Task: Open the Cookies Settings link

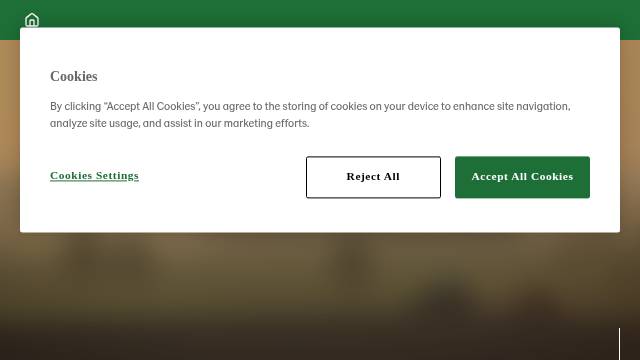Action: 94,176
